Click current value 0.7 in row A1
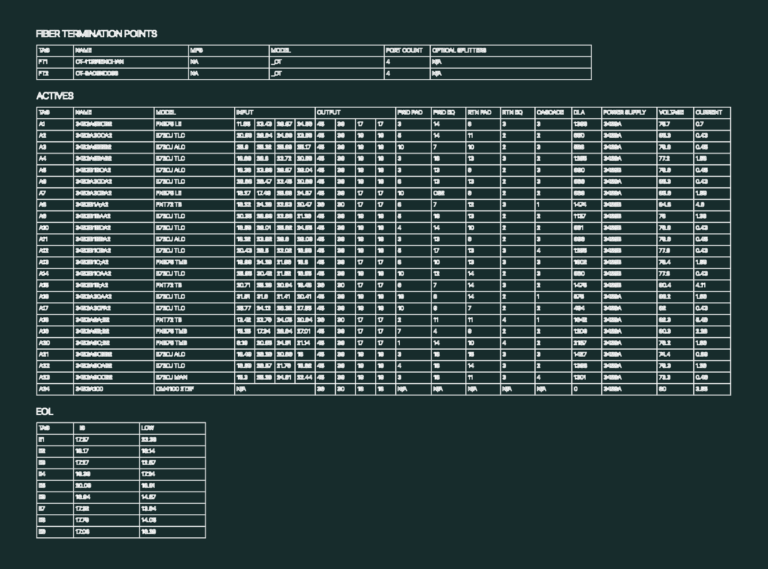 699,124
